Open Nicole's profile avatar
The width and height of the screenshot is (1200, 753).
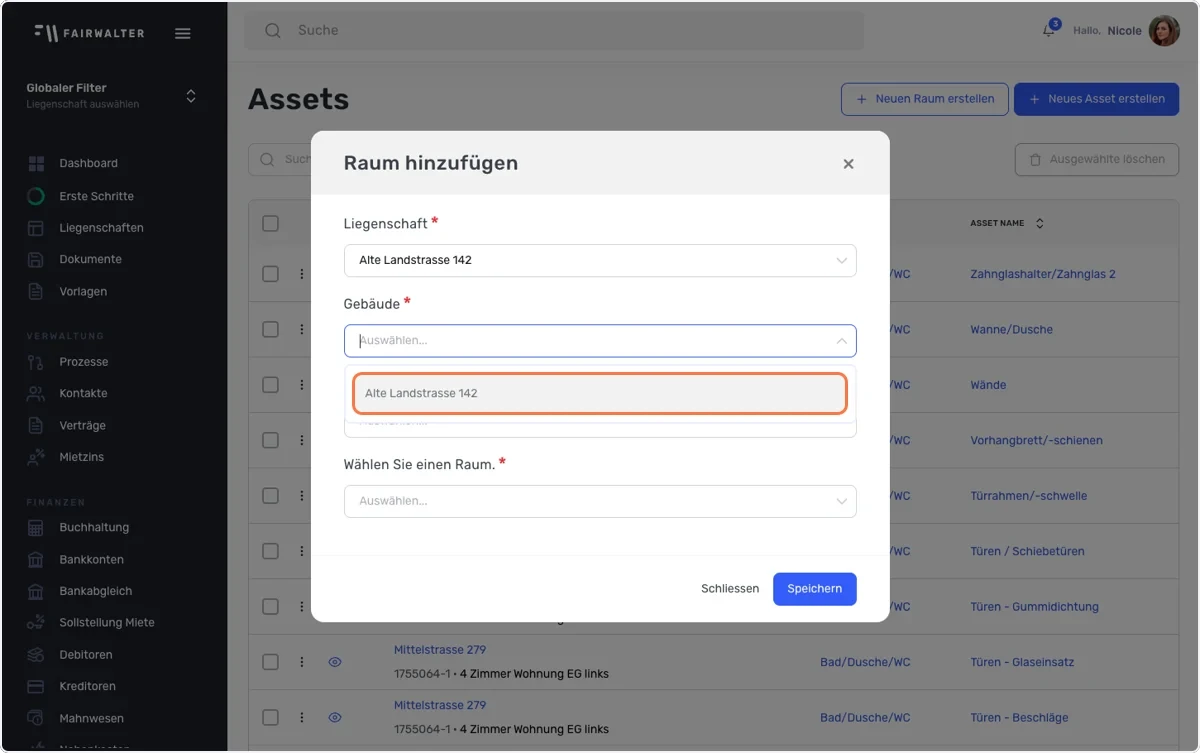(1164, 31)
